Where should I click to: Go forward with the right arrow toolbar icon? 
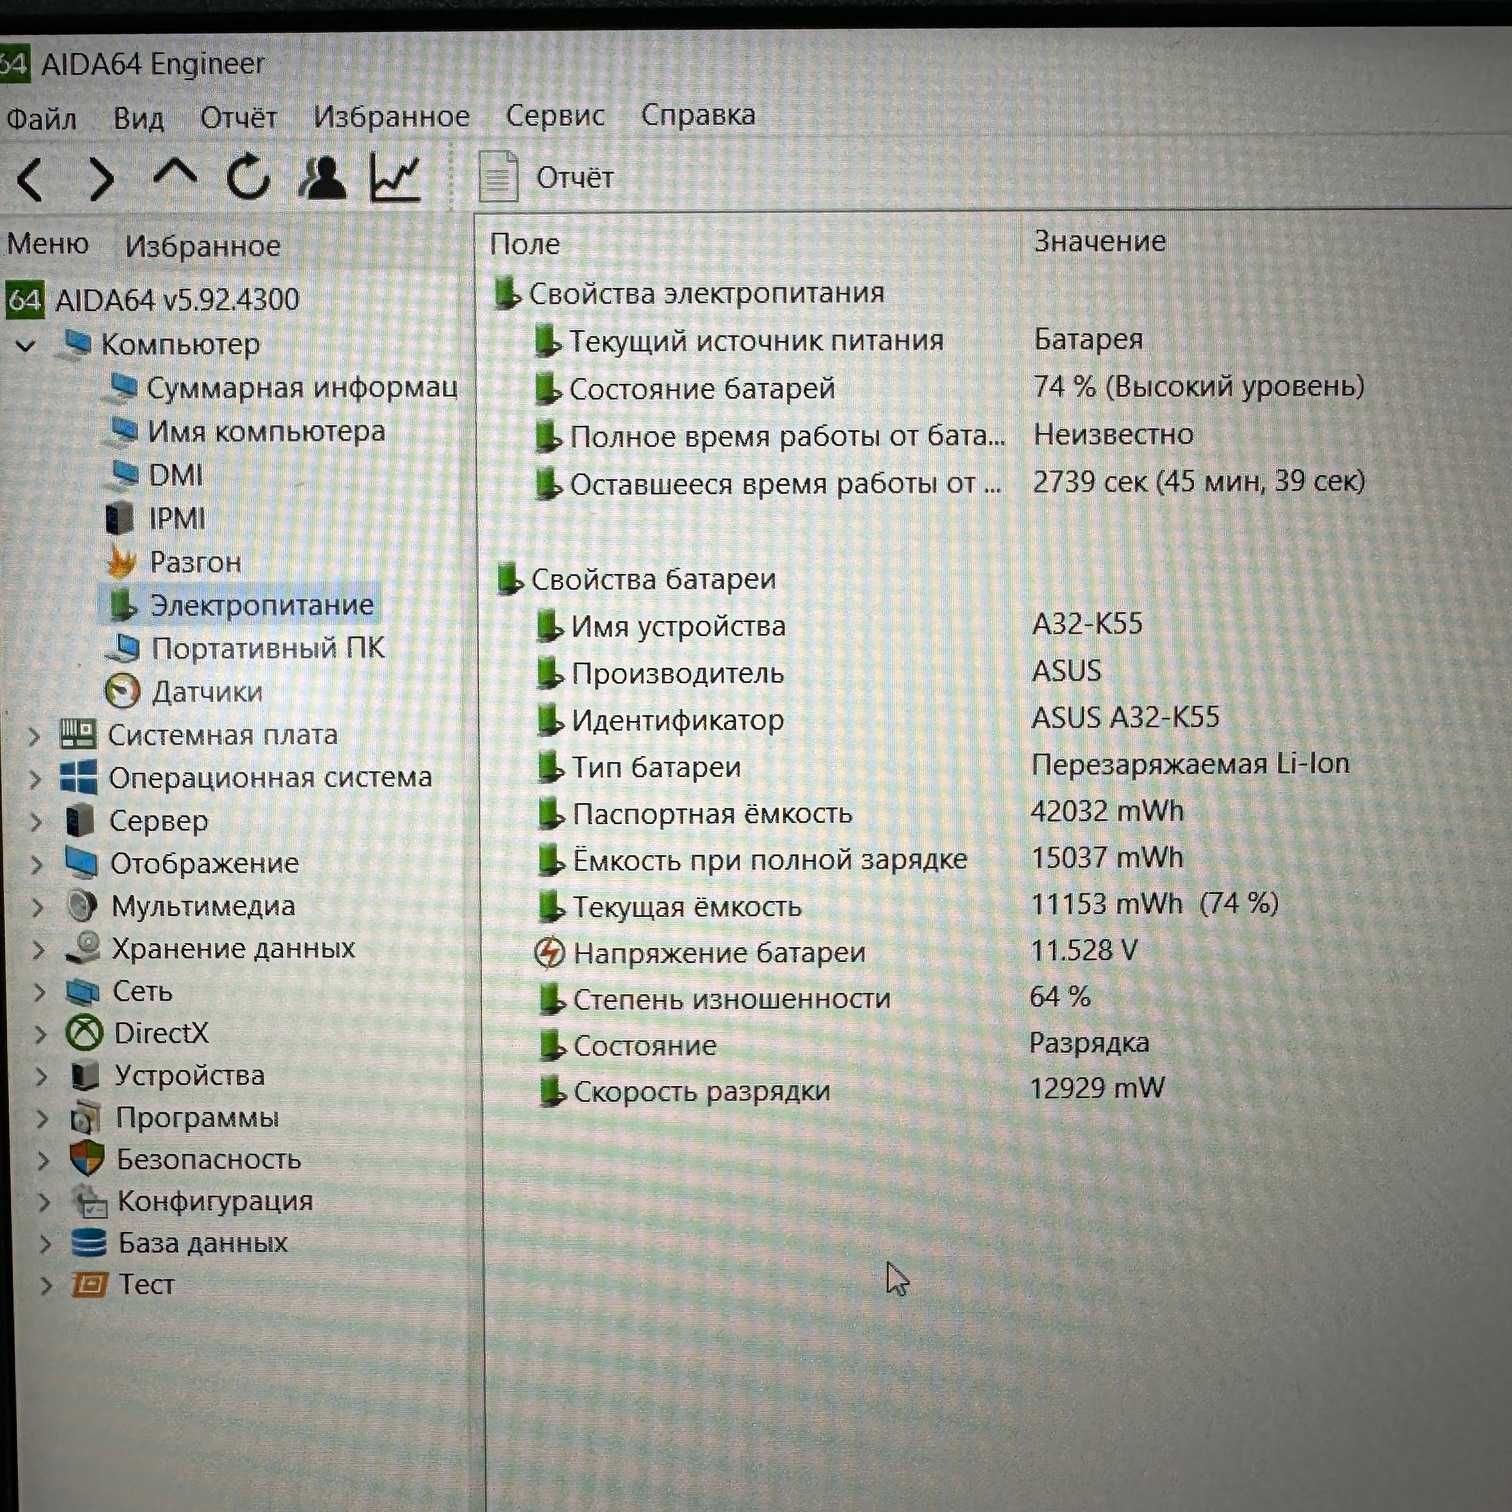click(x=100, y=180)
